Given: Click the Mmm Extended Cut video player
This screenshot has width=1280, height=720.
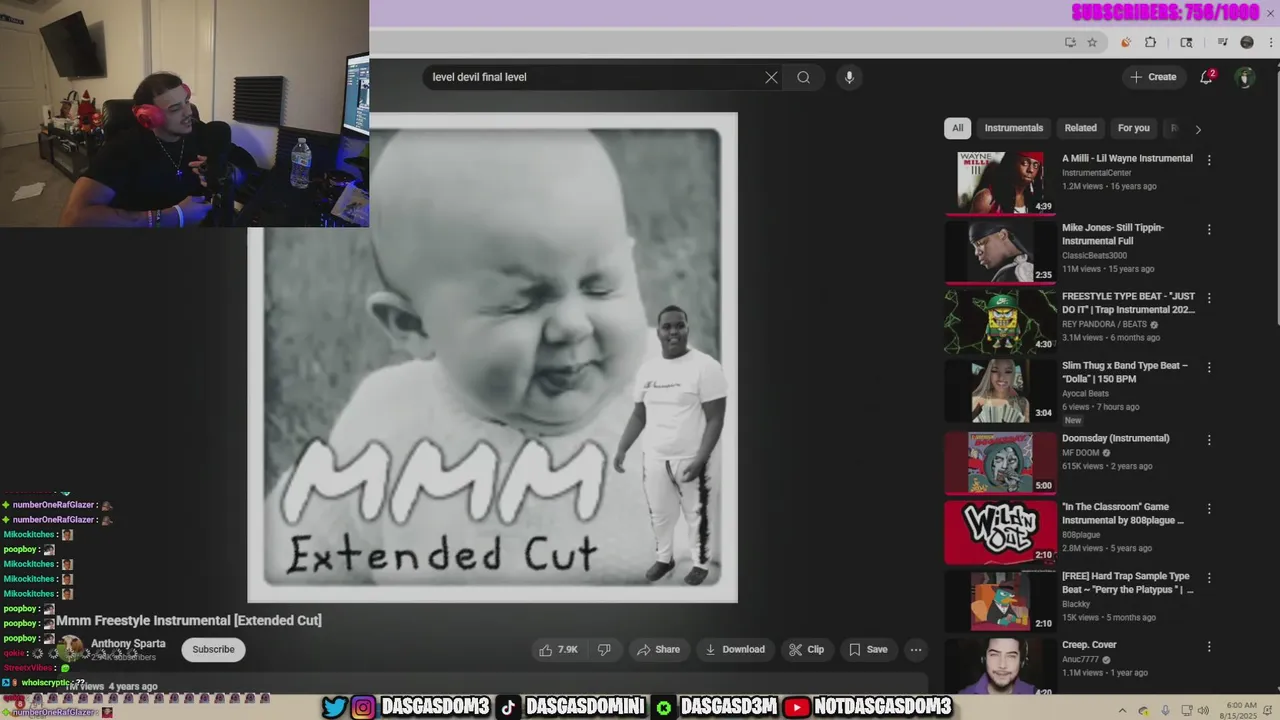Looking at the screenshot, I should pos(493,357).
